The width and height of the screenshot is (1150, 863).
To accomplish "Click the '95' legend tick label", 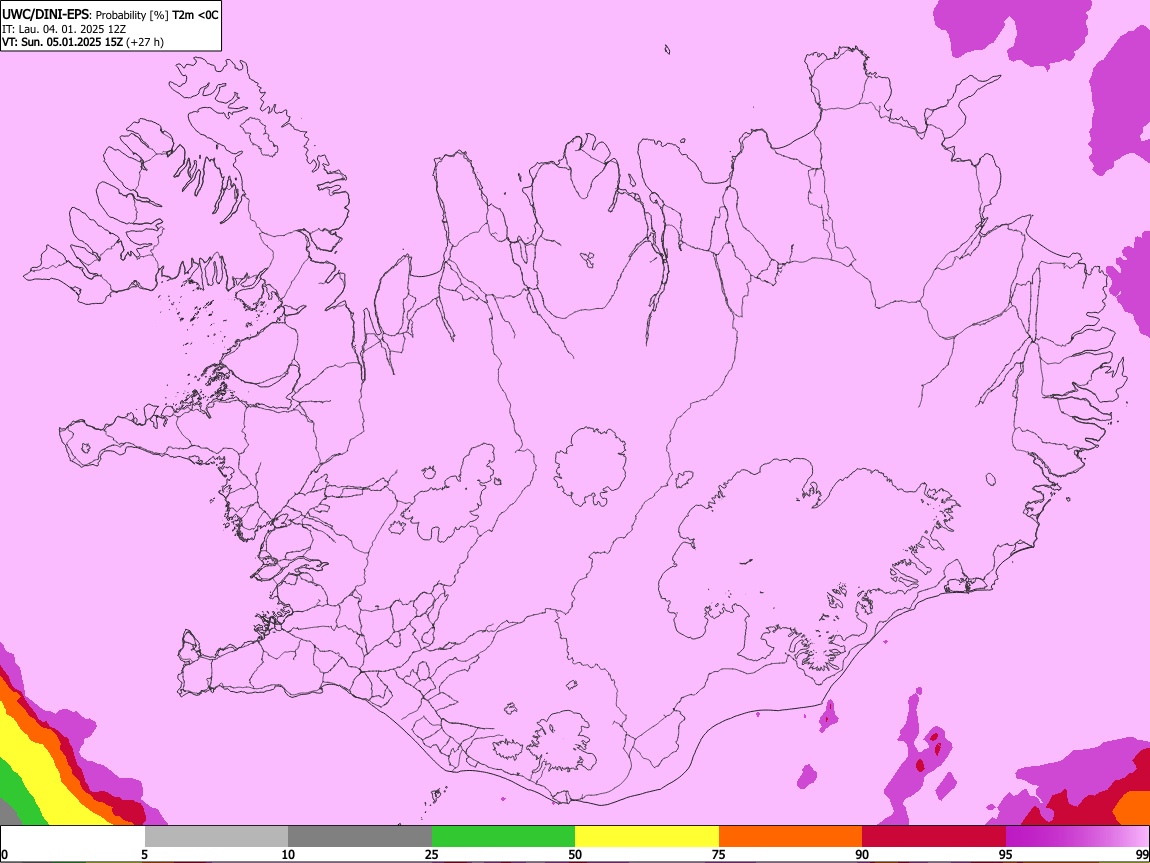I will point(1006,854).
